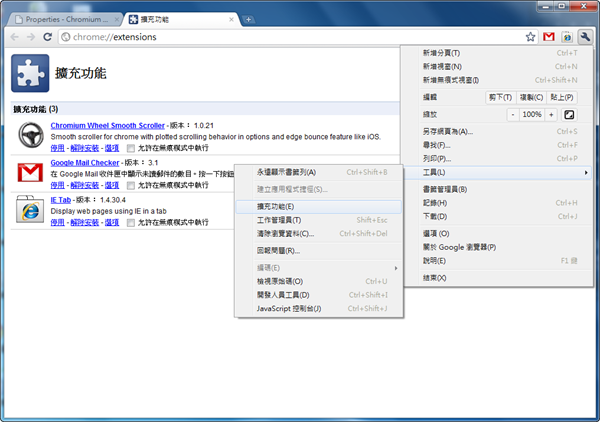Close the 擴充功能 tab
The image size is (600, 422).
click(x=232, y=20)
